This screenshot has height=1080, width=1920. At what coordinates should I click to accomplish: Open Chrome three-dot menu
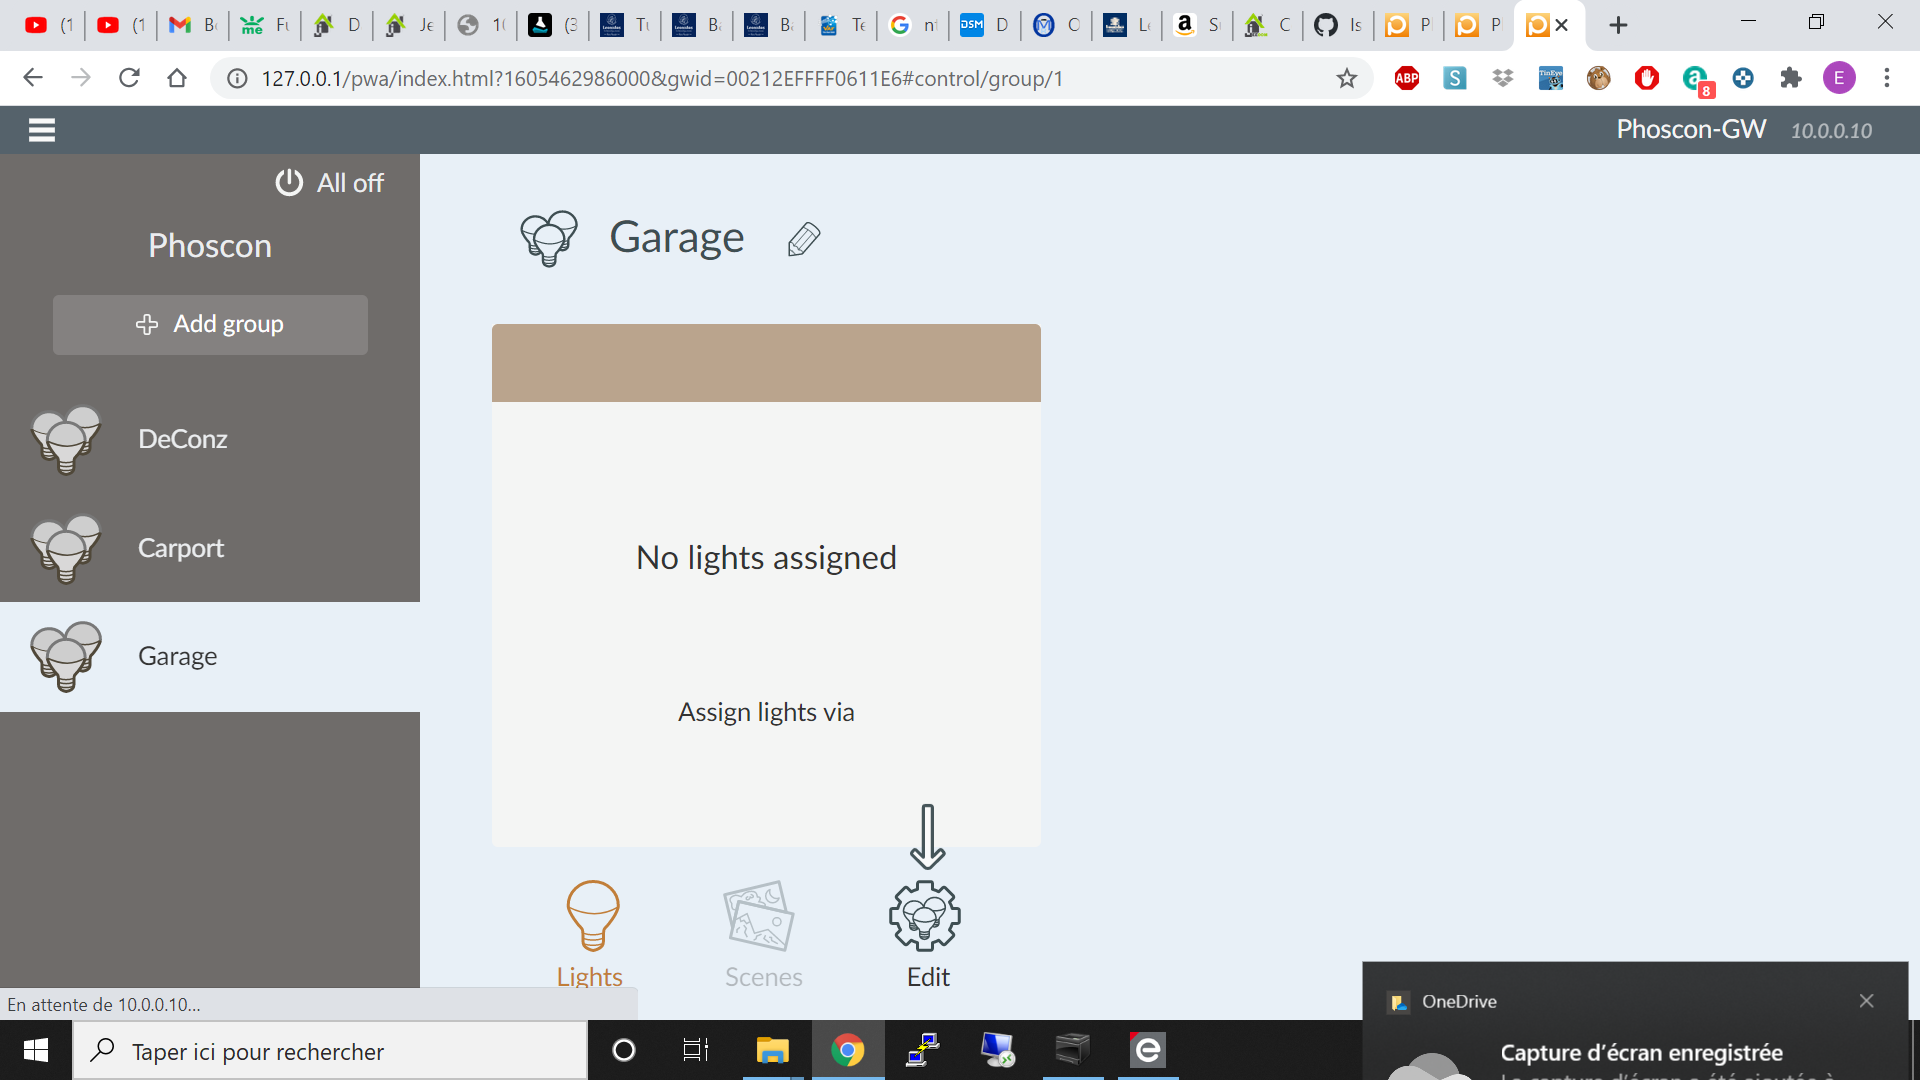1887,78
